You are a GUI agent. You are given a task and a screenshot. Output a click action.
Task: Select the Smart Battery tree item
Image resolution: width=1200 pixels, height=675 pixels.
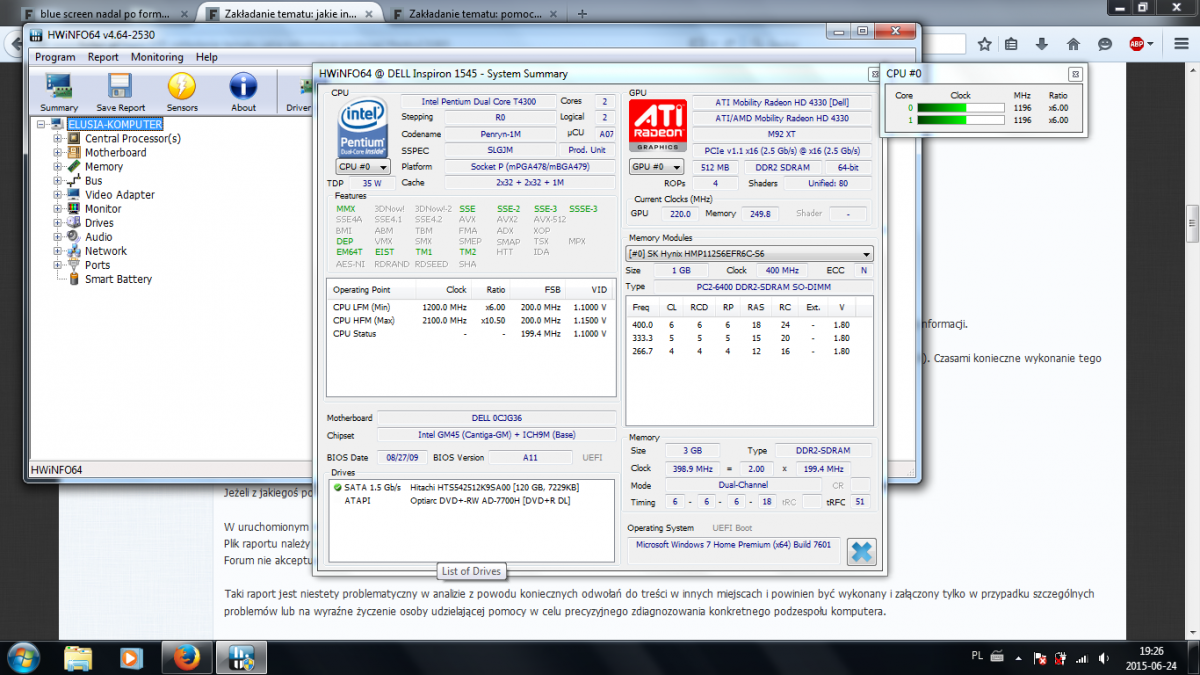tap(118, 279)
